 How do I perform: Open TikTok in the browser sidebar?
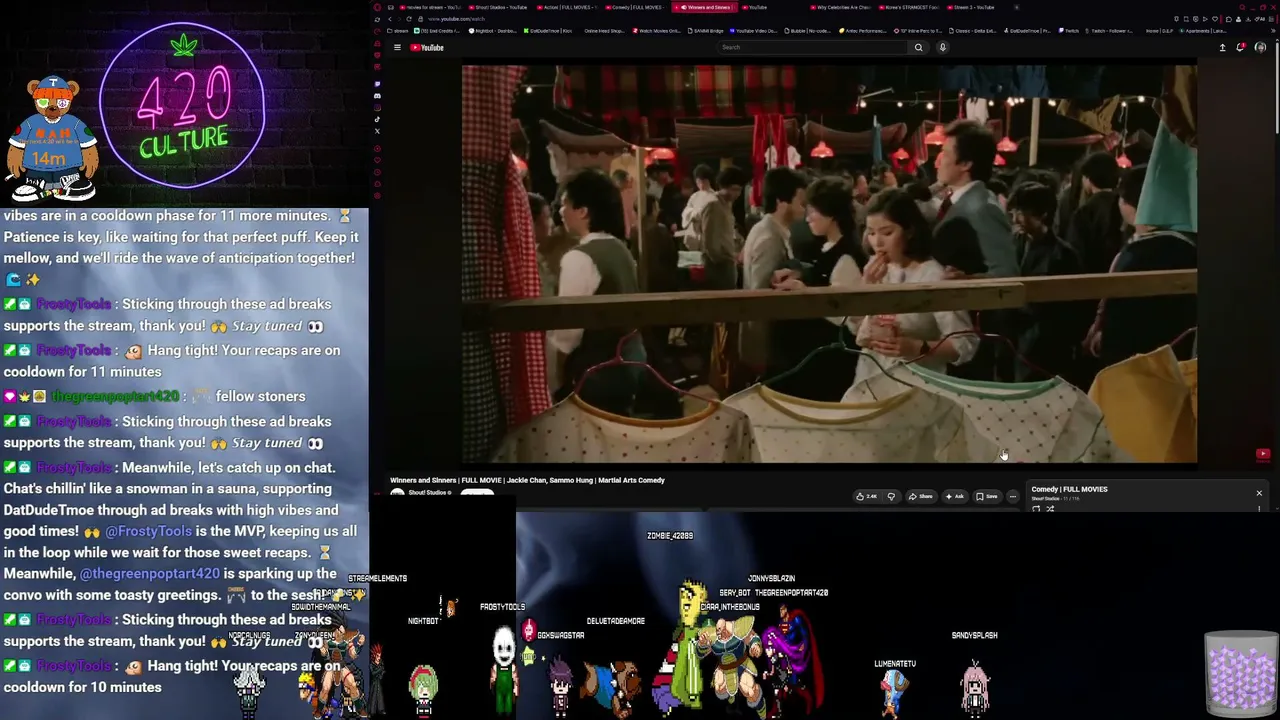[x=377, y=120]
